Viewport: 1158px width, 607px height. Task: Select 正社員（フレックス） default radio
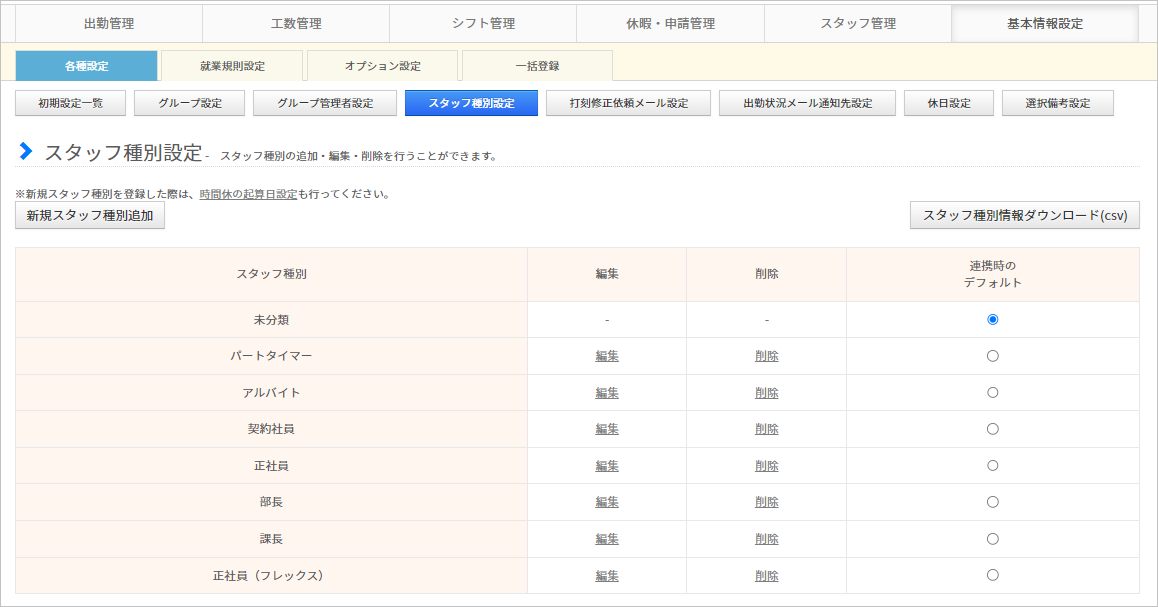[x=993, y=575]
